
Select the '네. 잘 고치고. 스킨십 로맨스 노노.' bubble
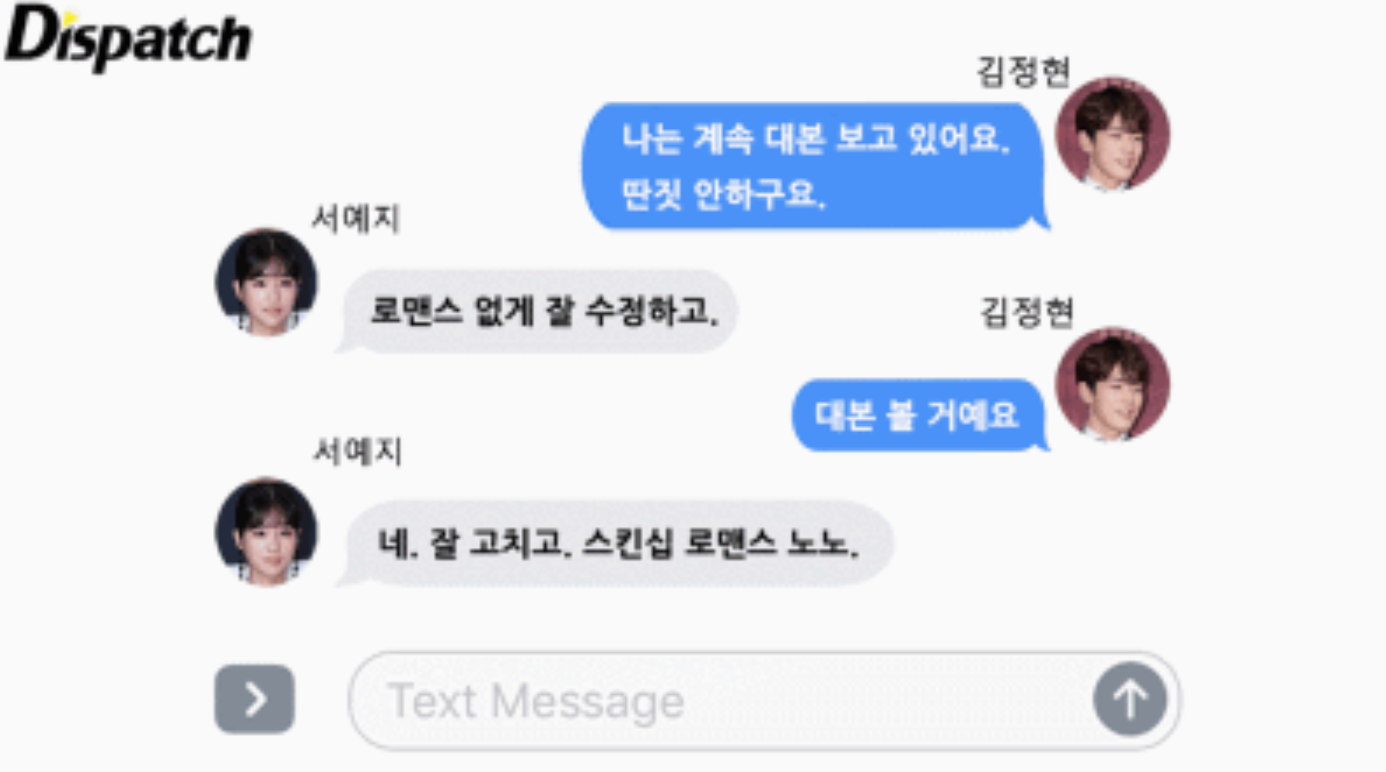tap(615, 543)
